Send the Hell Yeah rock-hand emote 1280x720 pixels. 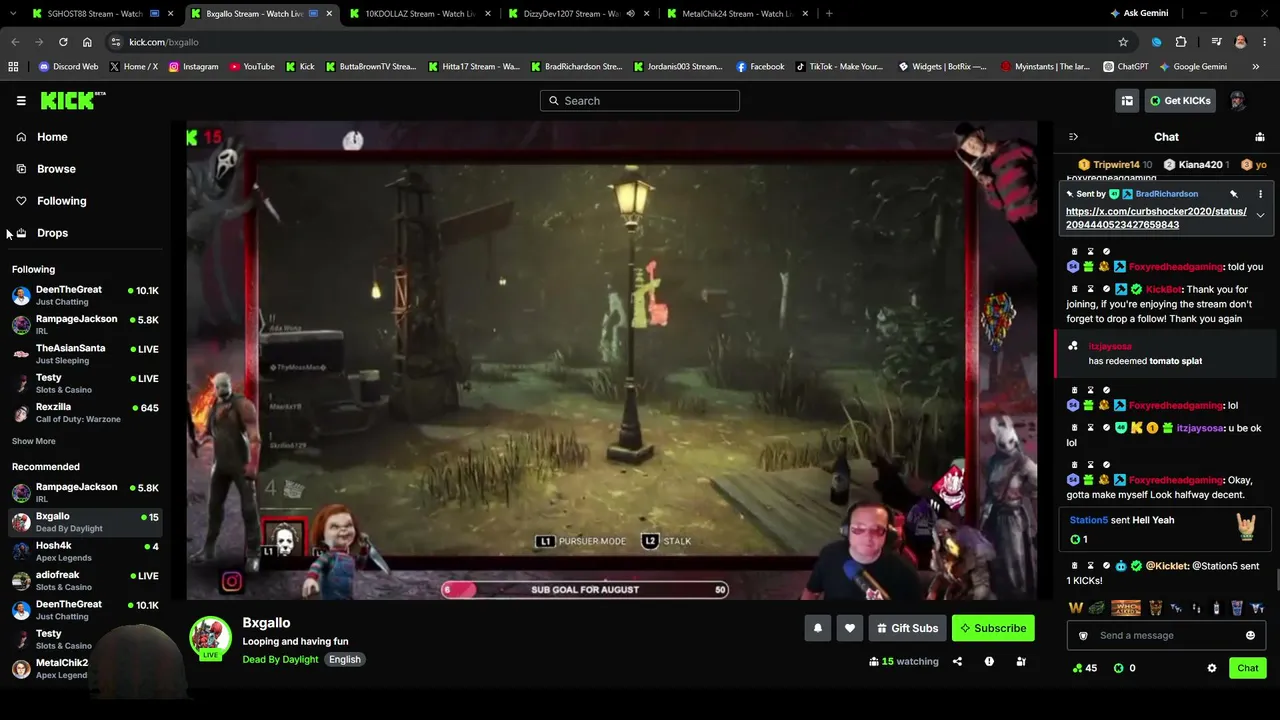[1246, 527]
